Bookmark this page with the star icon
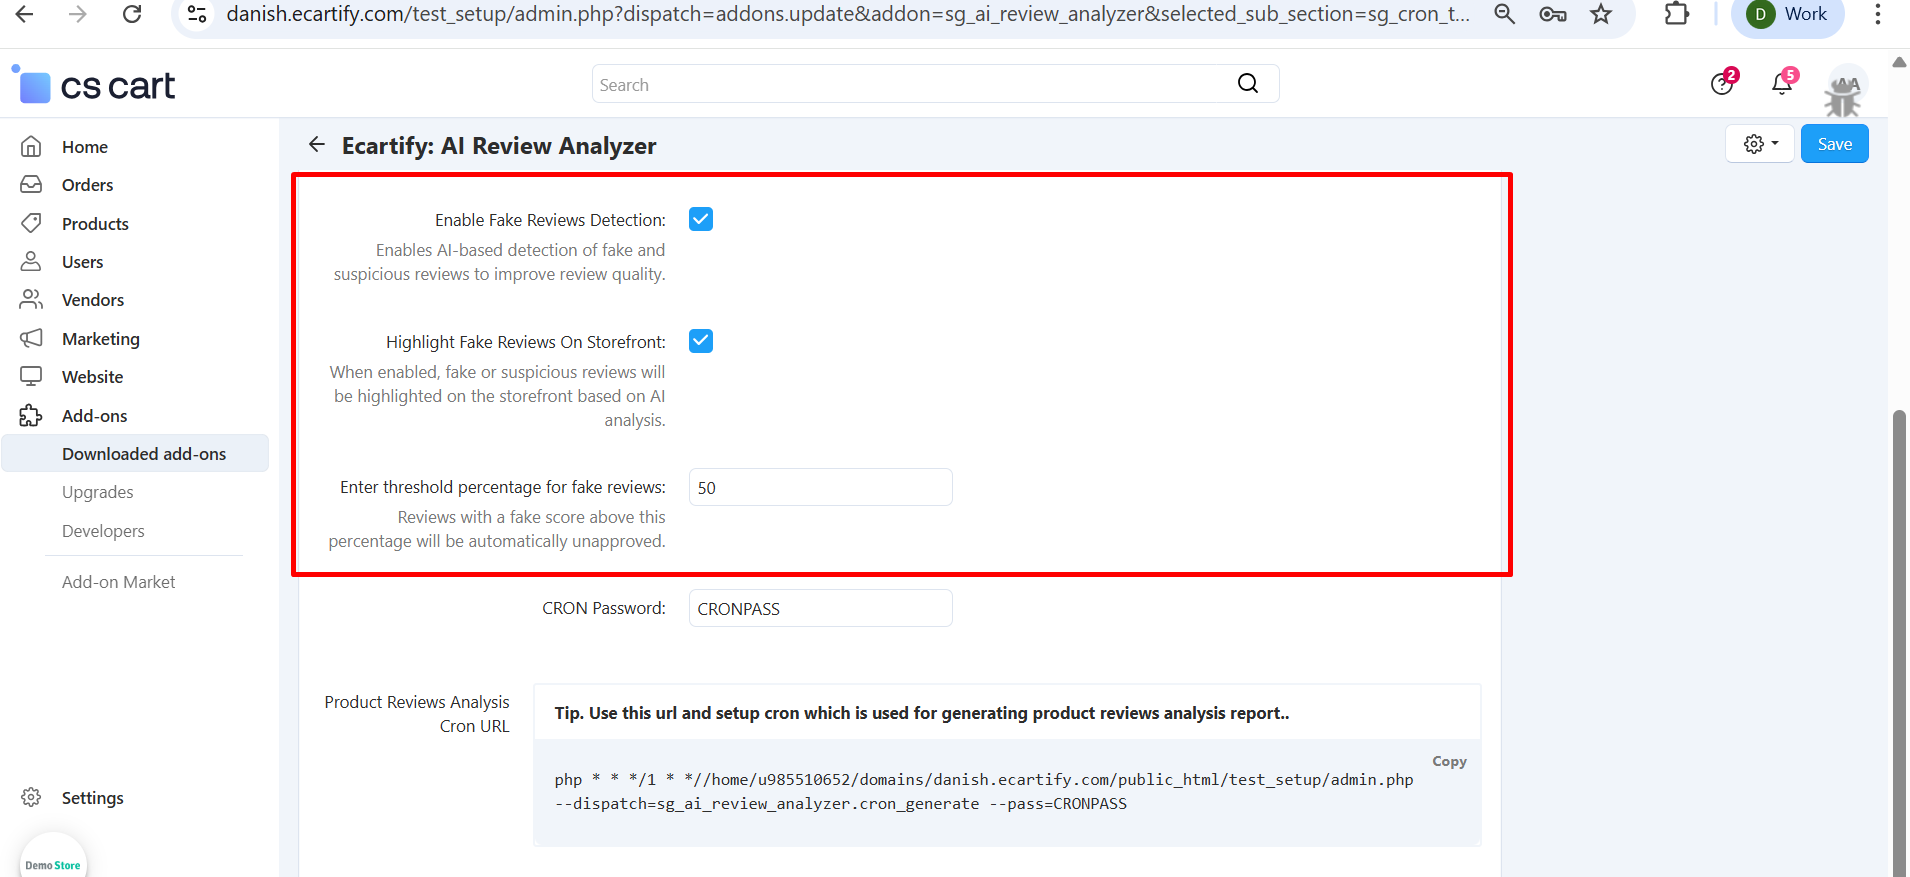The image size is (1910, 877). coord(1601,14)
